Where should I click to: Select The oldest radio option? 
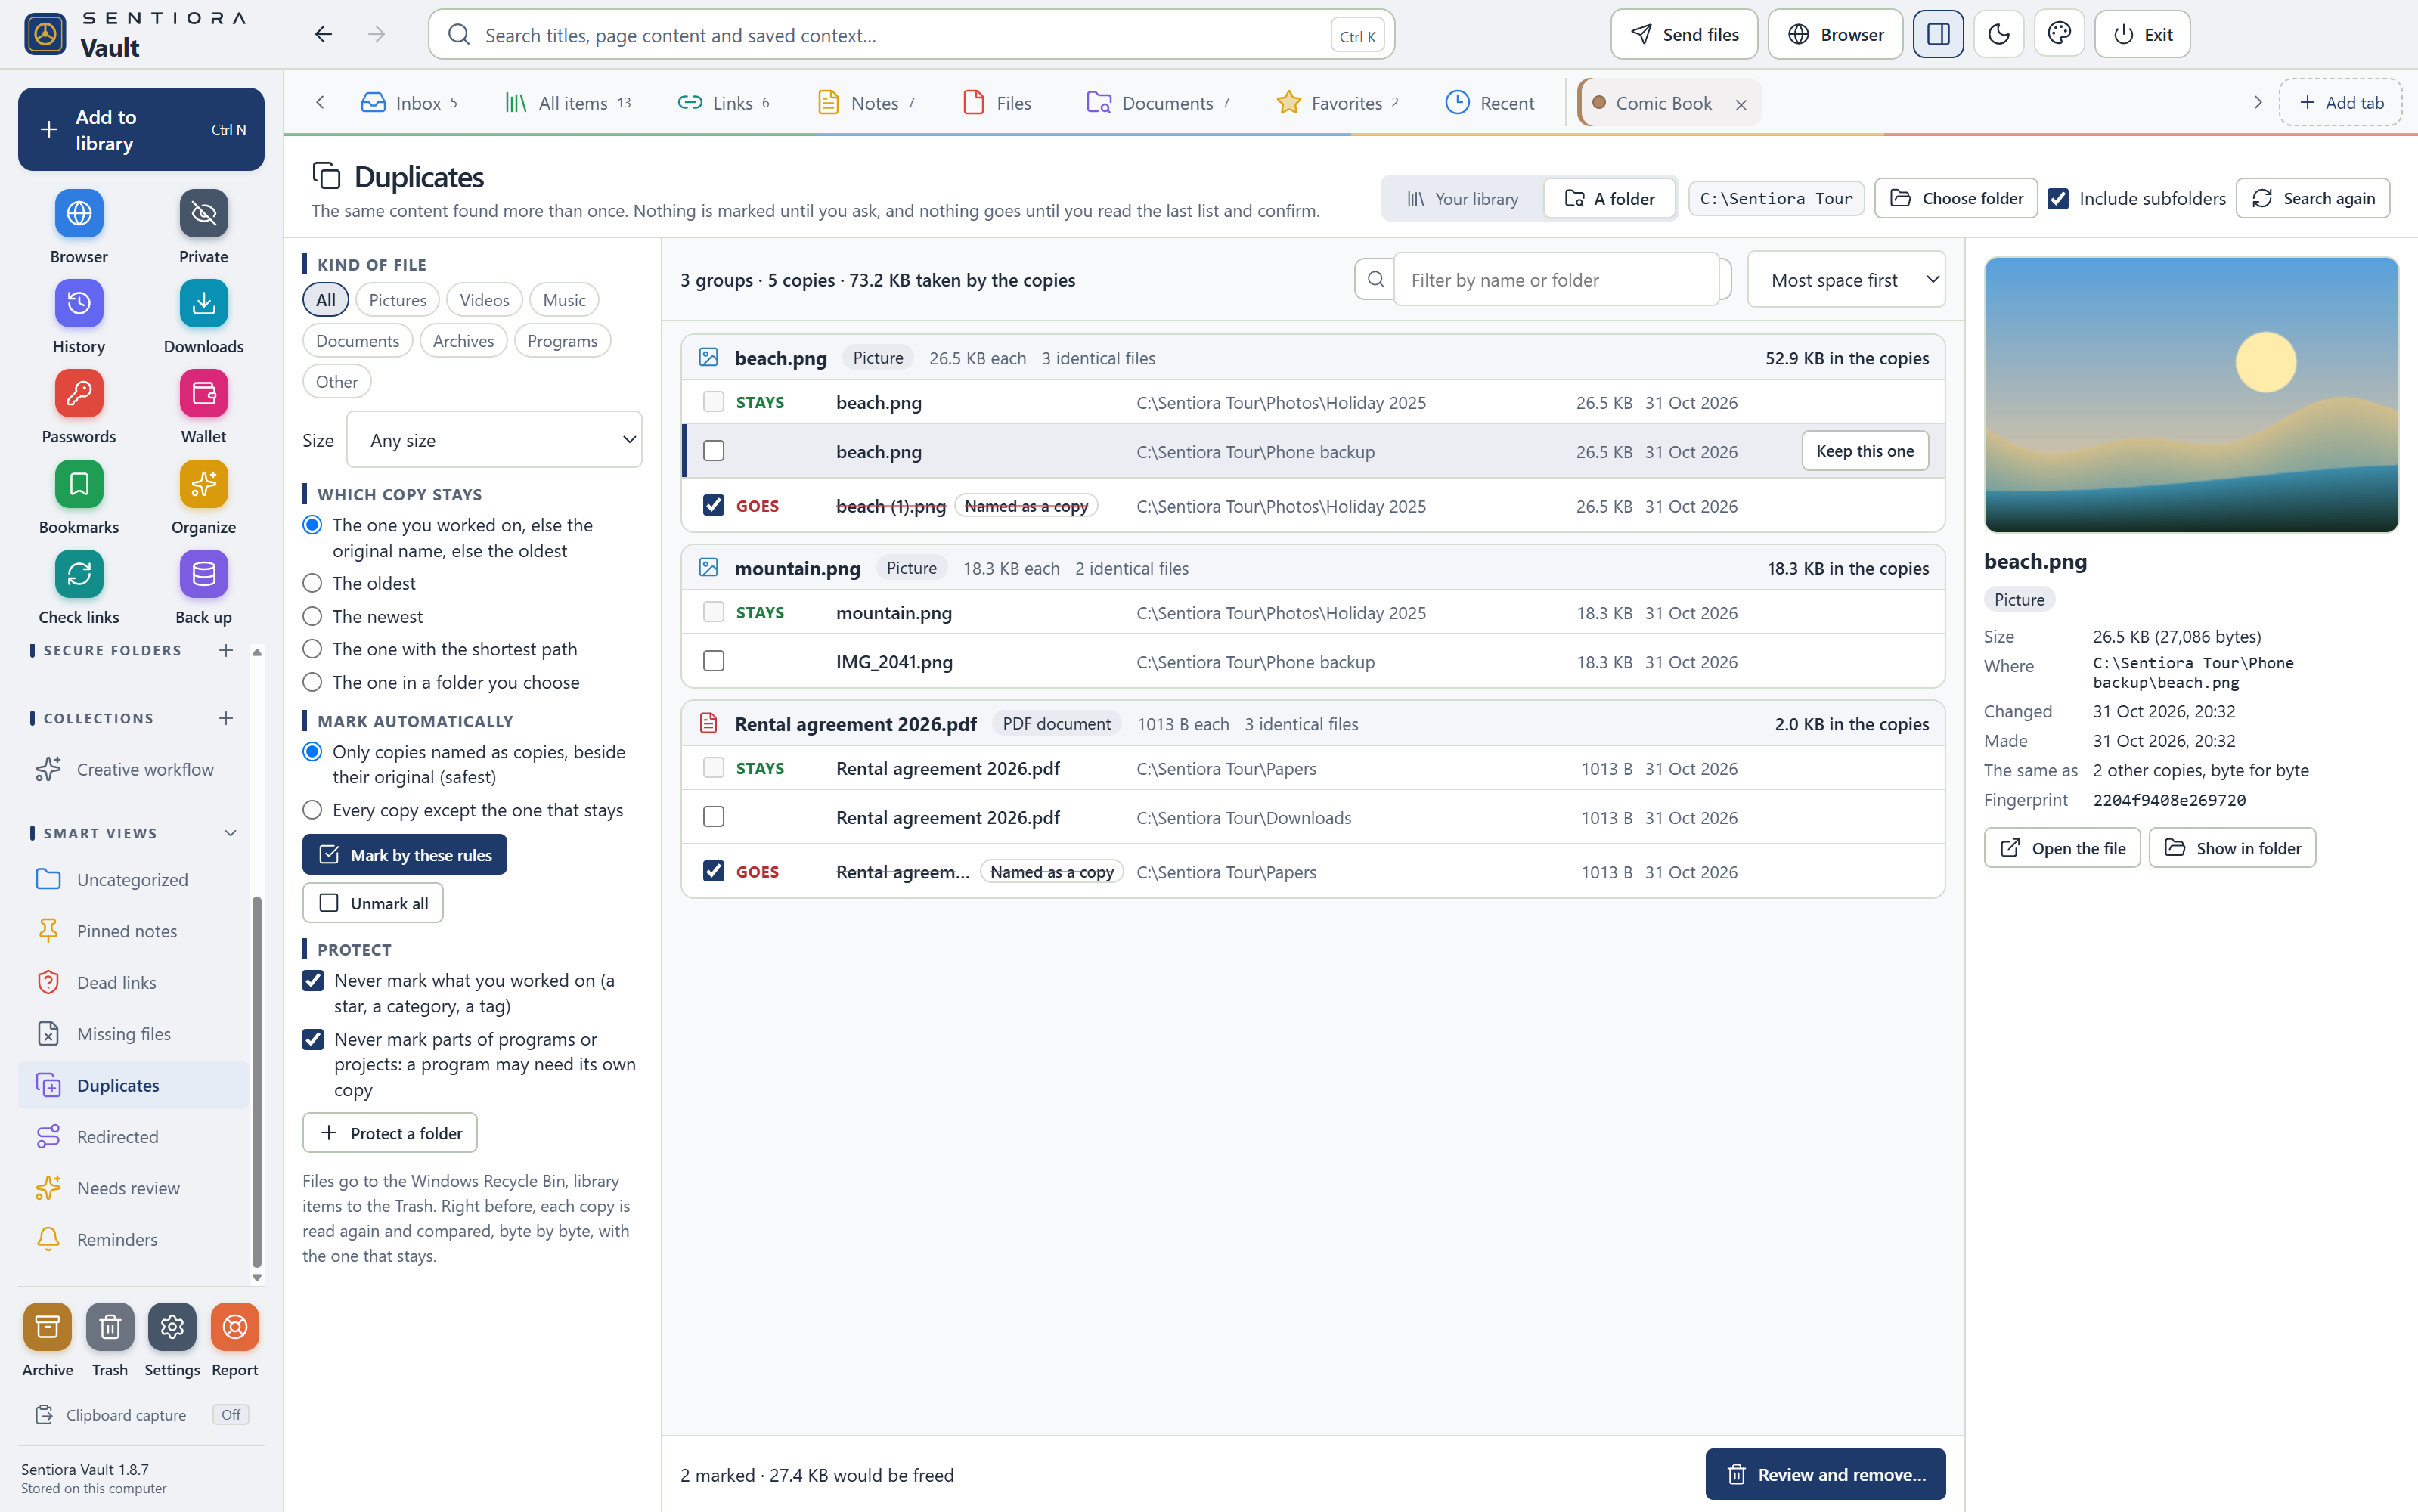[x=312, y=584]
